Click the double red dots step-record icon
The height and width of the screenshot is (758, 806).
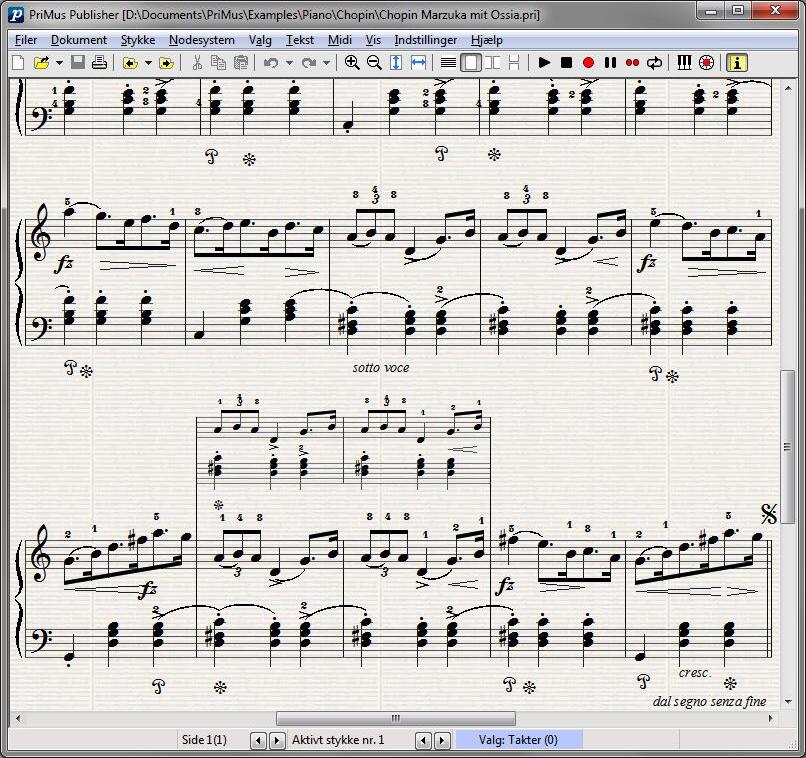[632, 63]
